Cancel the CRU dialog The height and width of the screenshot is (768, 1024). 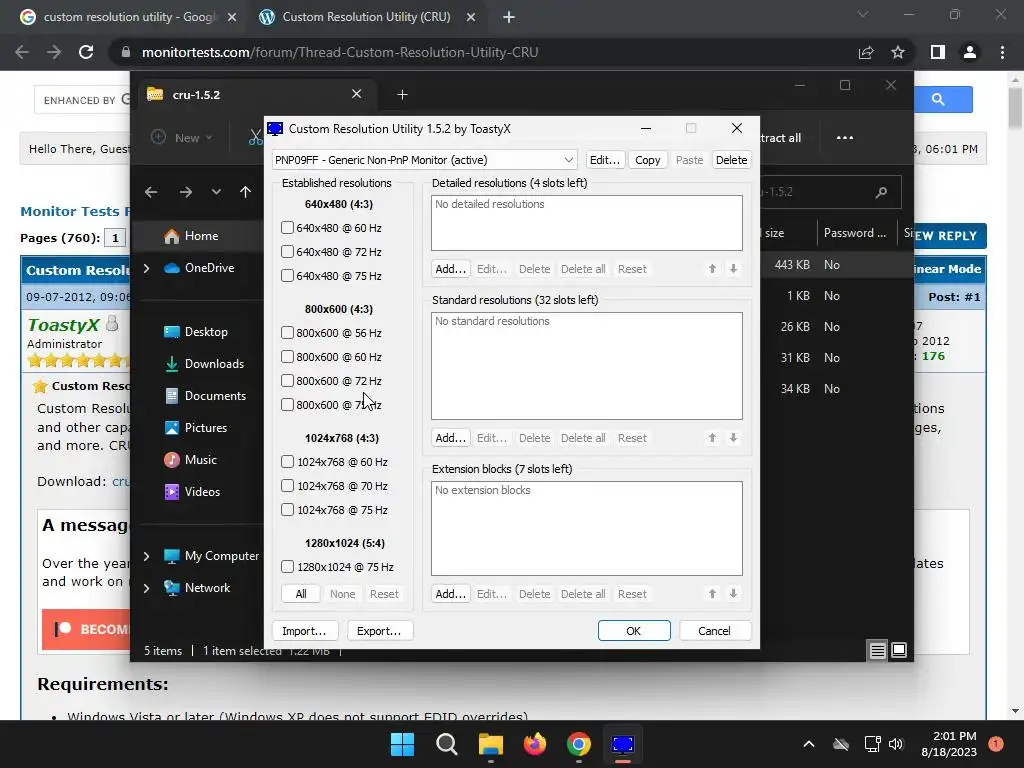point(714,631)
